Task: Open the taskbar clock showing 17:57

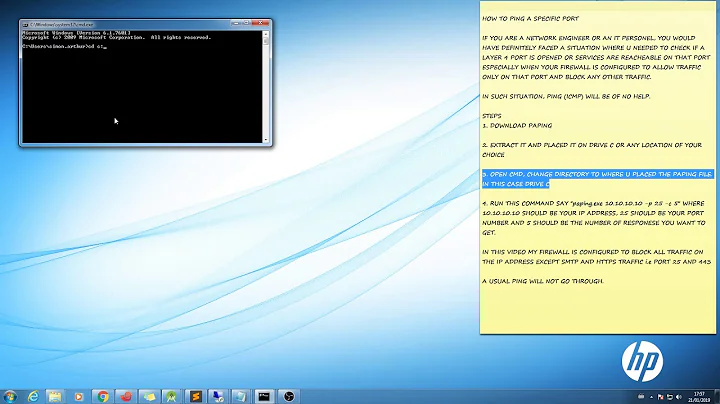Action: pyautogui.click(x=699, y=397)
